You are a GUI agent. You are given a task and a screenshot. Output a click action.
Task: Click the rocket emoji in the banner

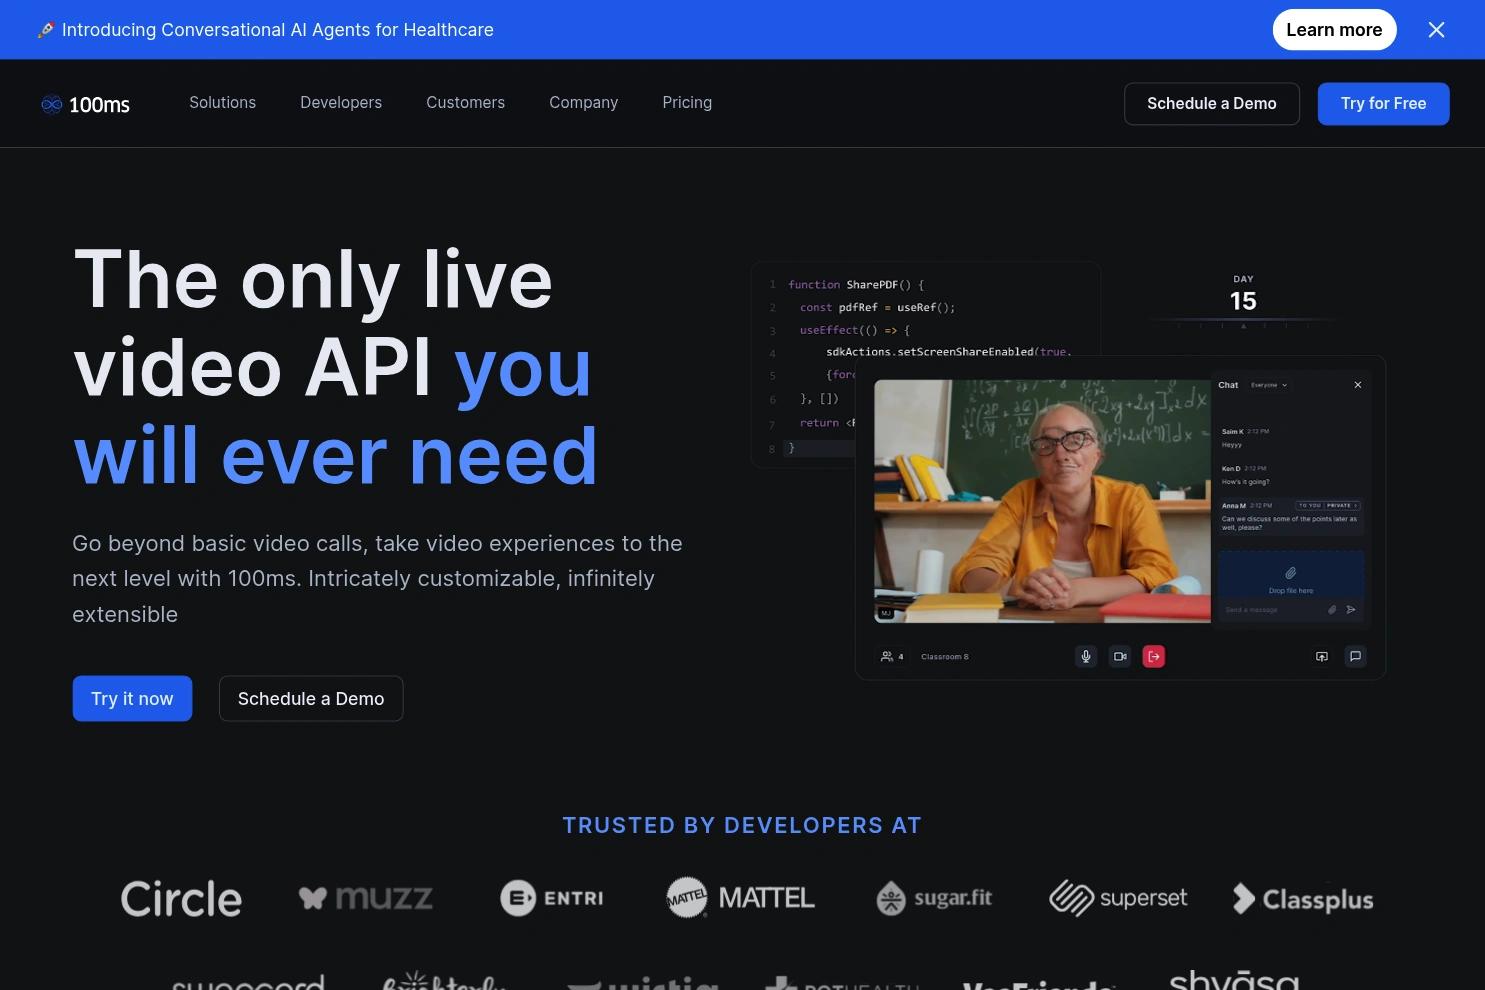click(45, 30)
